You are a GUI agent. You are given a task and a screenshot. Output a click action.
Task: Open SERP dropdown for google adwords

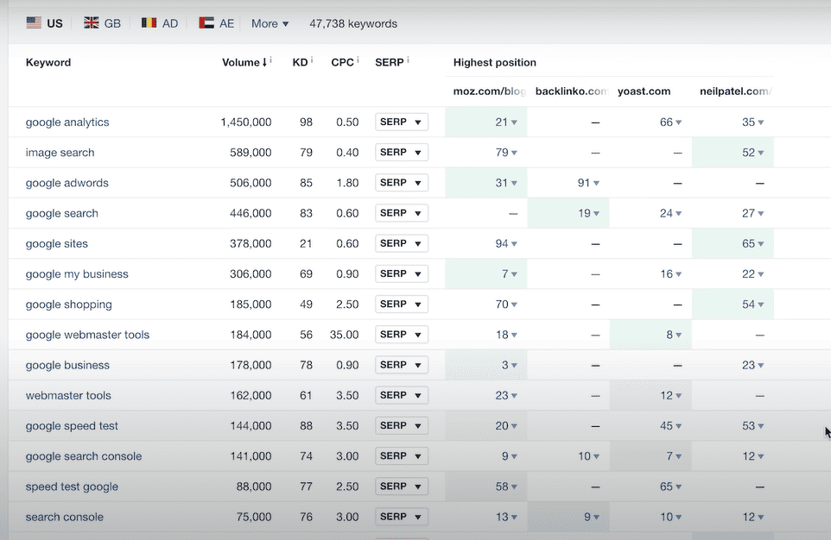click(x=401, y=182)
